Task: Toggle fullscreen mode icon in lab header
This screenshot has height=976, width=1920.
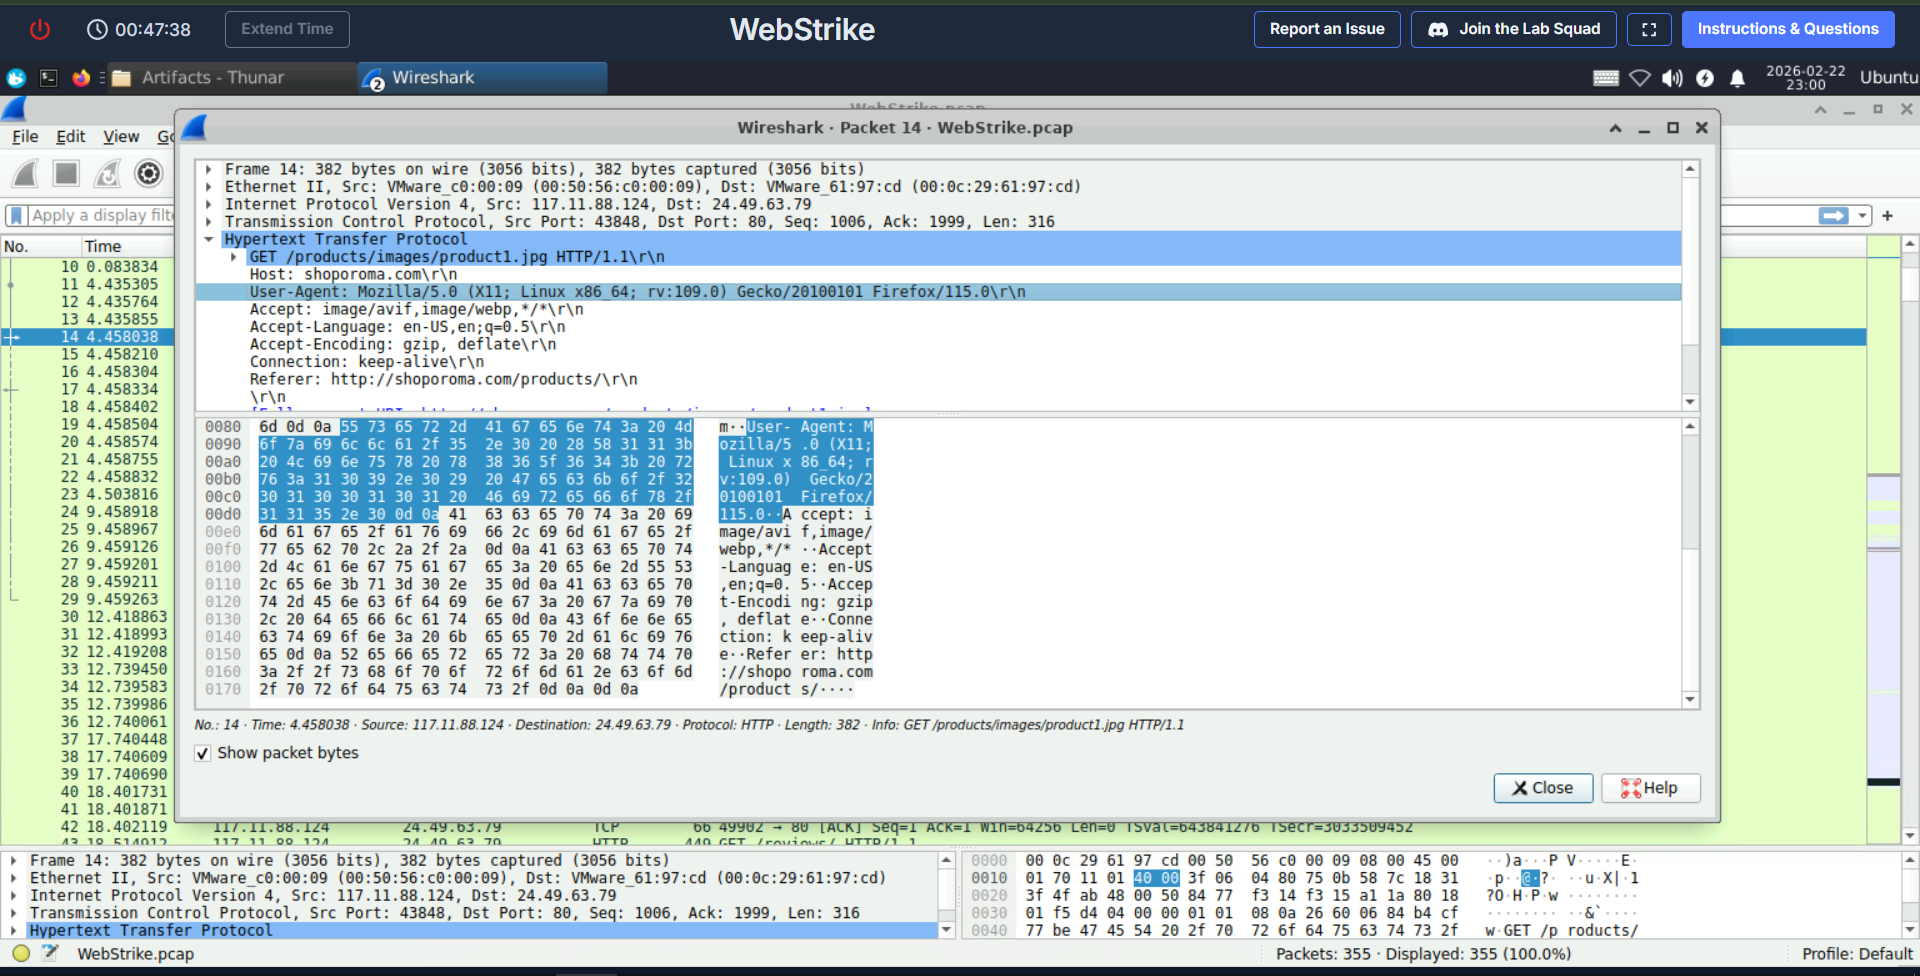Action: coord(1649,29)
